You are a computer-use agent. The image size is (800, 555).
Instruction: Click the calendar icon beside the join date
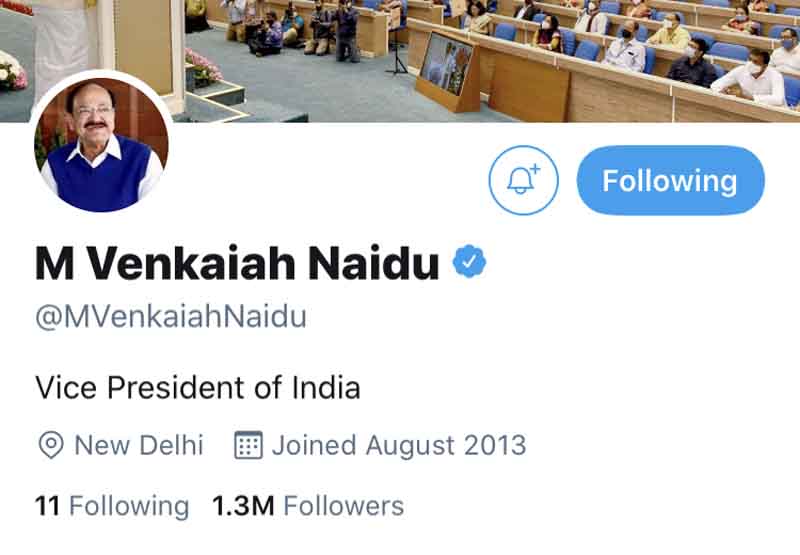pyautogui.click(x=248, y=445)
